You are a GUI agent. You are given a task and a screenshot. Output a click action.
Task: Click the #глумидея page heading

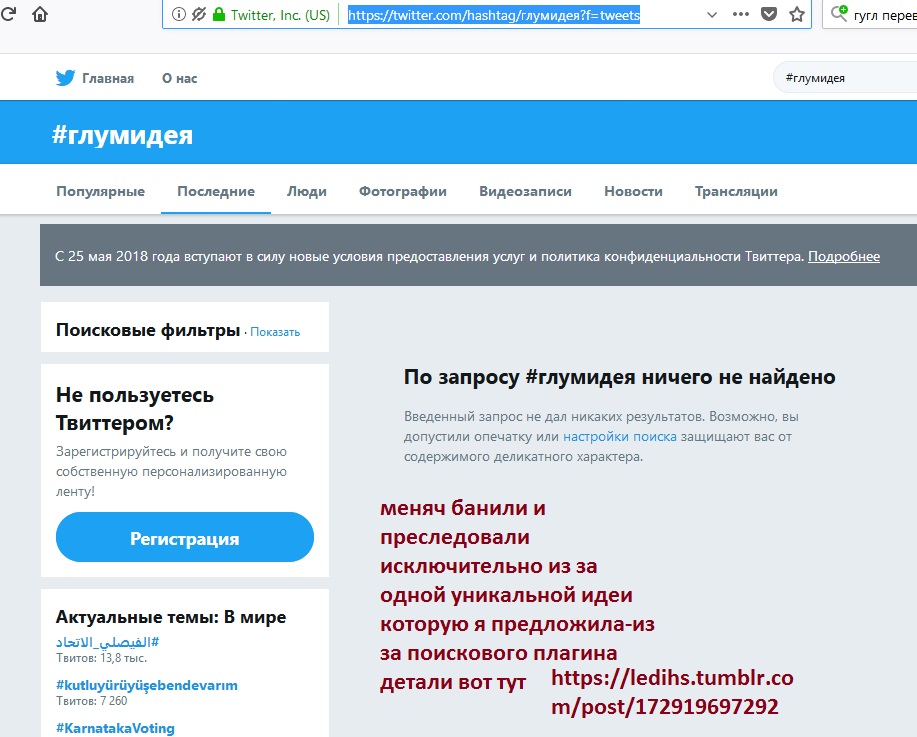click(122, 135)
